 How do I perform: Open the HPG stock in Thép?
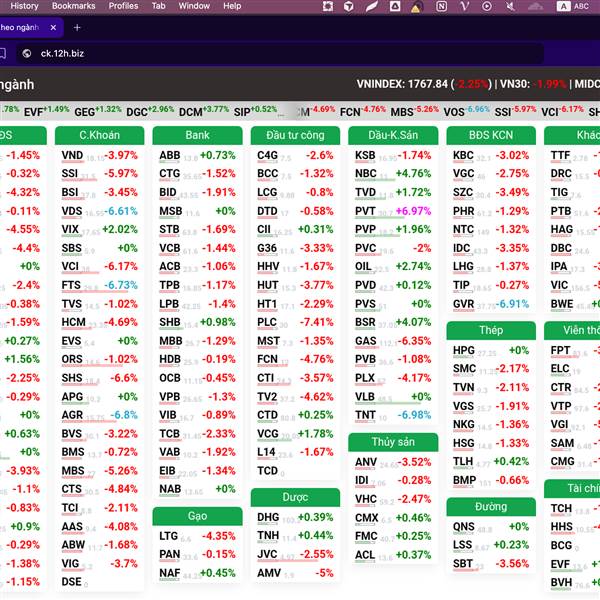click(x=491, y=351)
